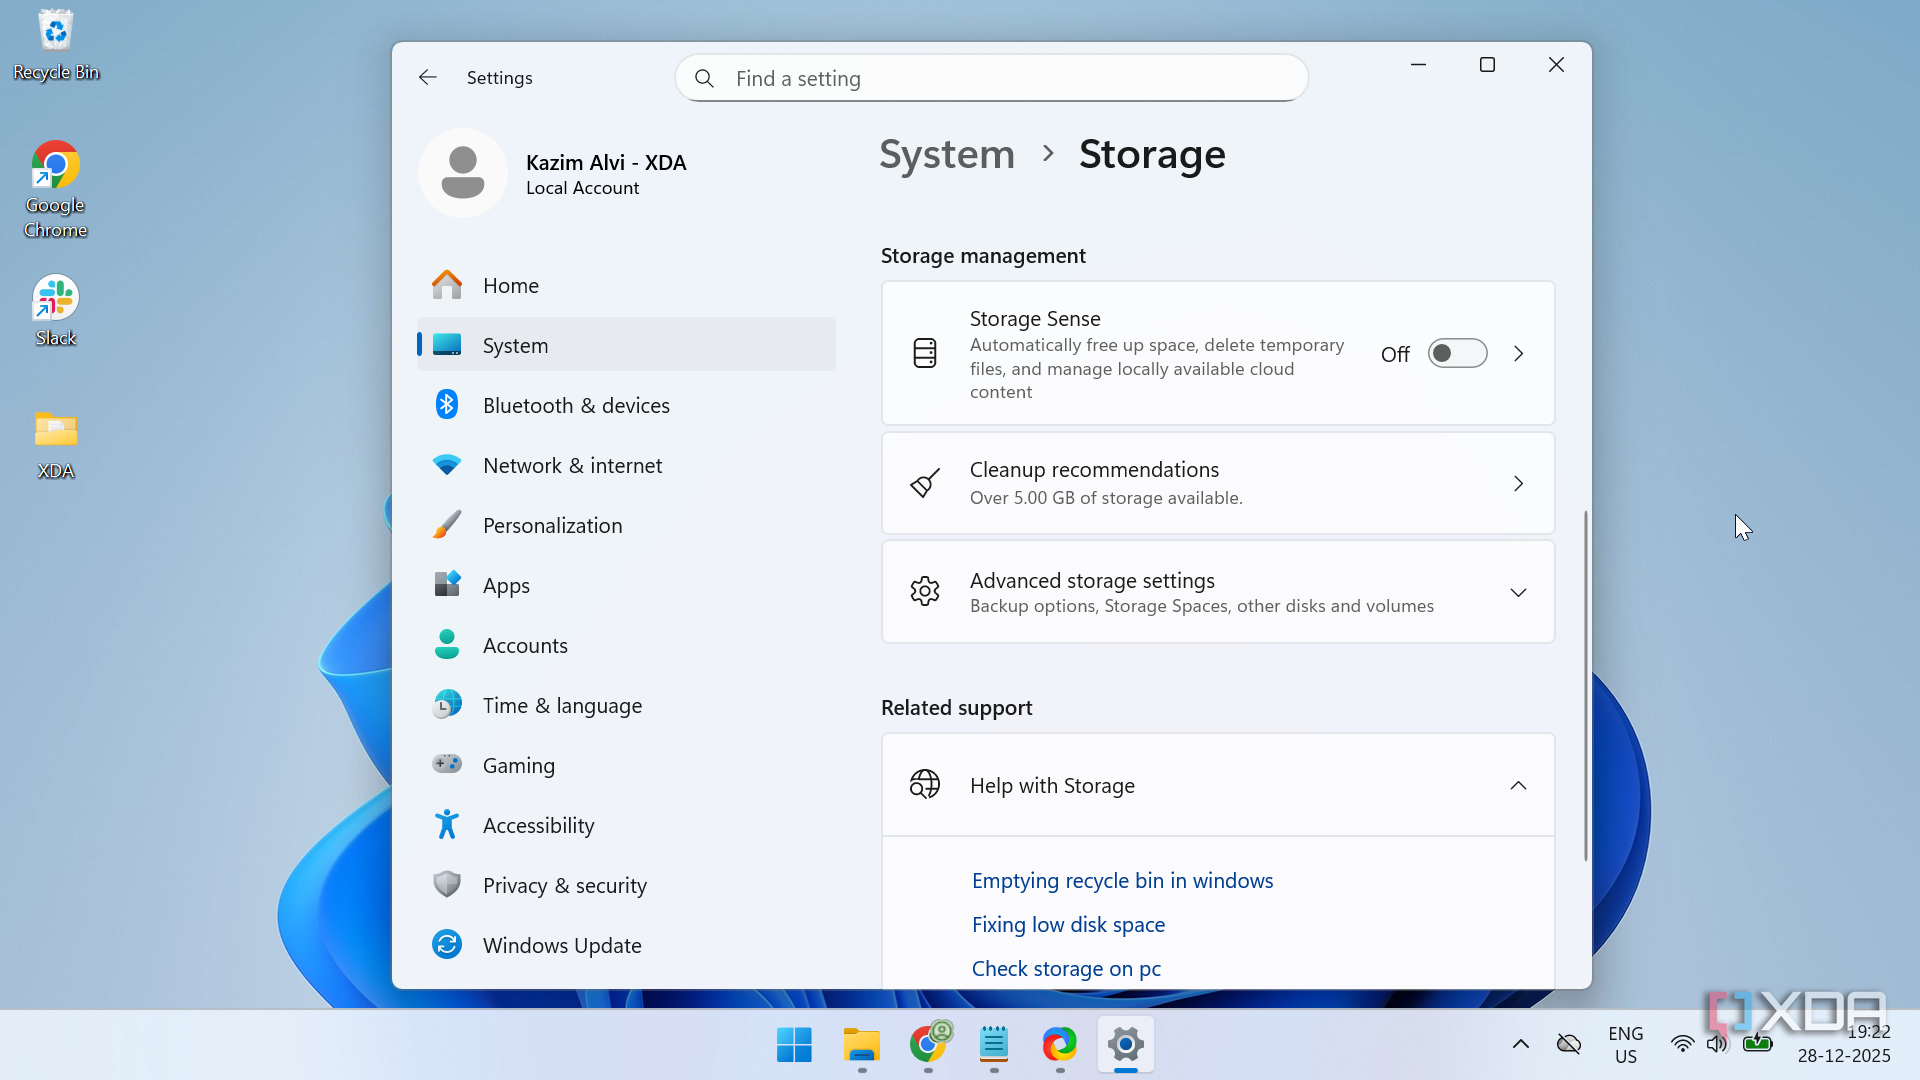
Task: Go to Personalization settings
Action: [x=626, y=525]
